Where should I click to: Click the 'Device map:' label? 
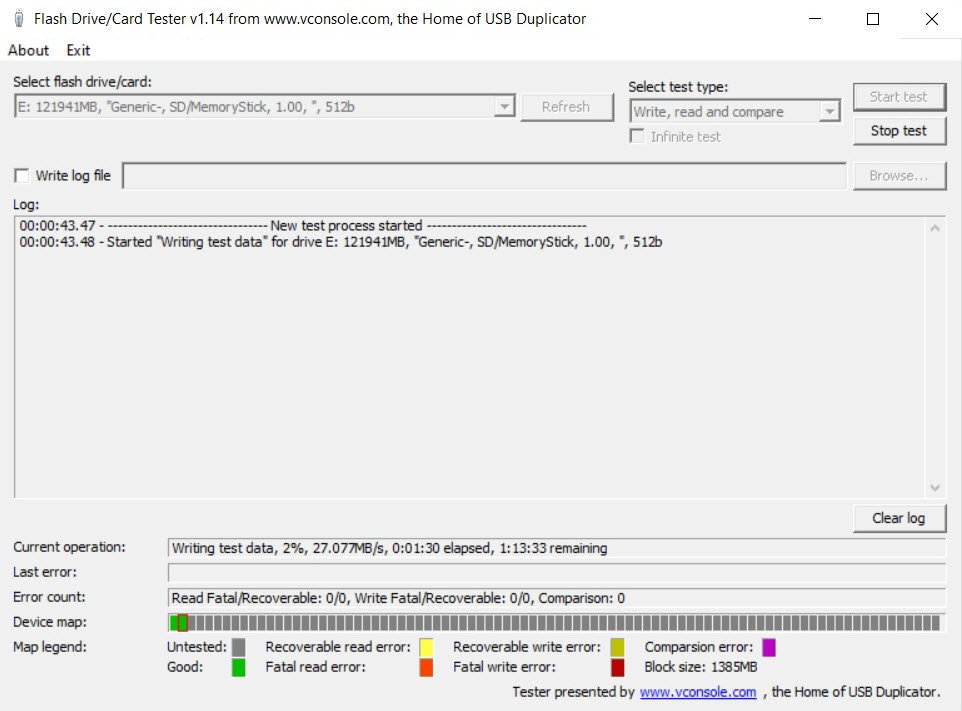[x=50, y=622]
